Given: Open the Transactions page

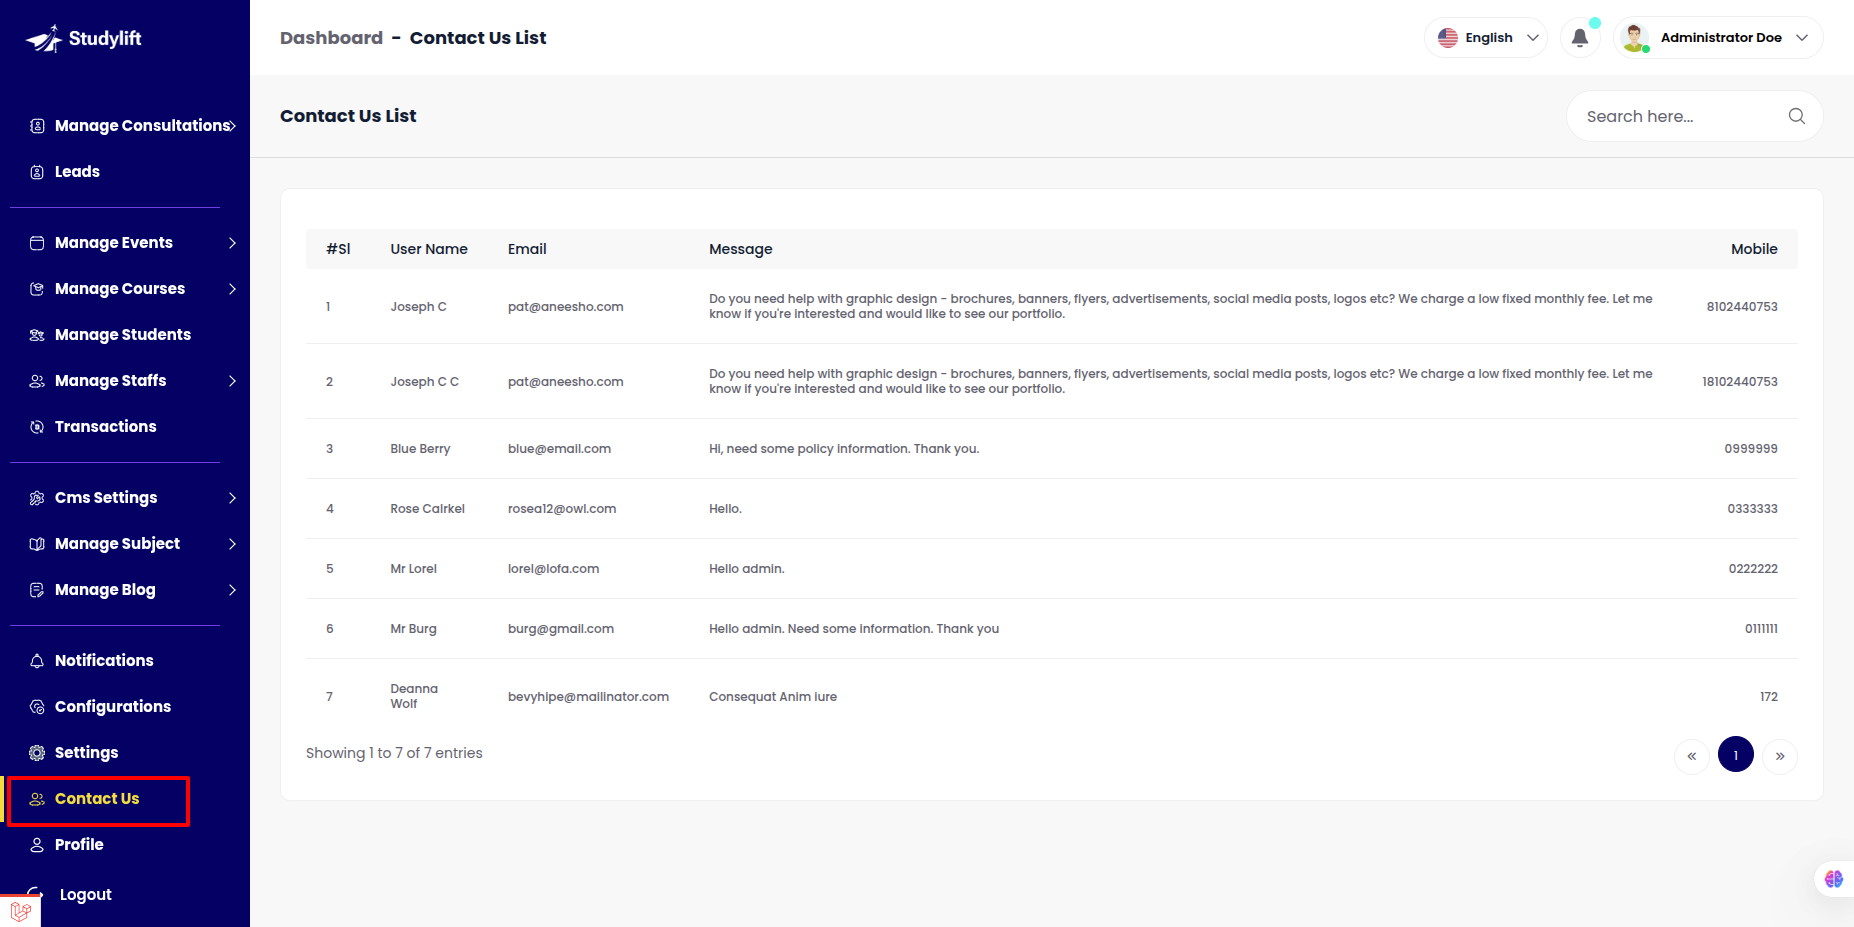Looking at the screenshot, I should click(106, 427).
